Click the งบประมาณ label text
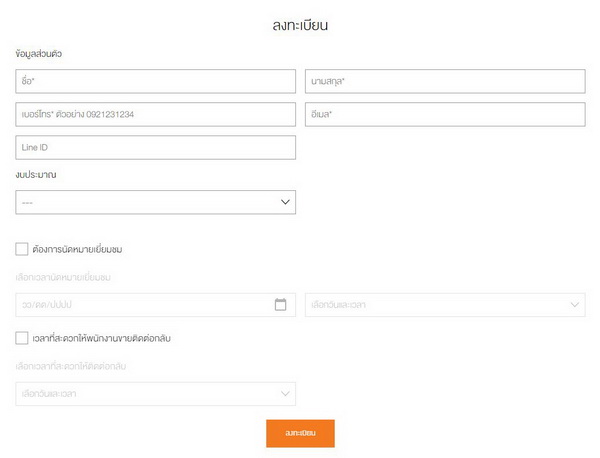 (x=36, y=174)
